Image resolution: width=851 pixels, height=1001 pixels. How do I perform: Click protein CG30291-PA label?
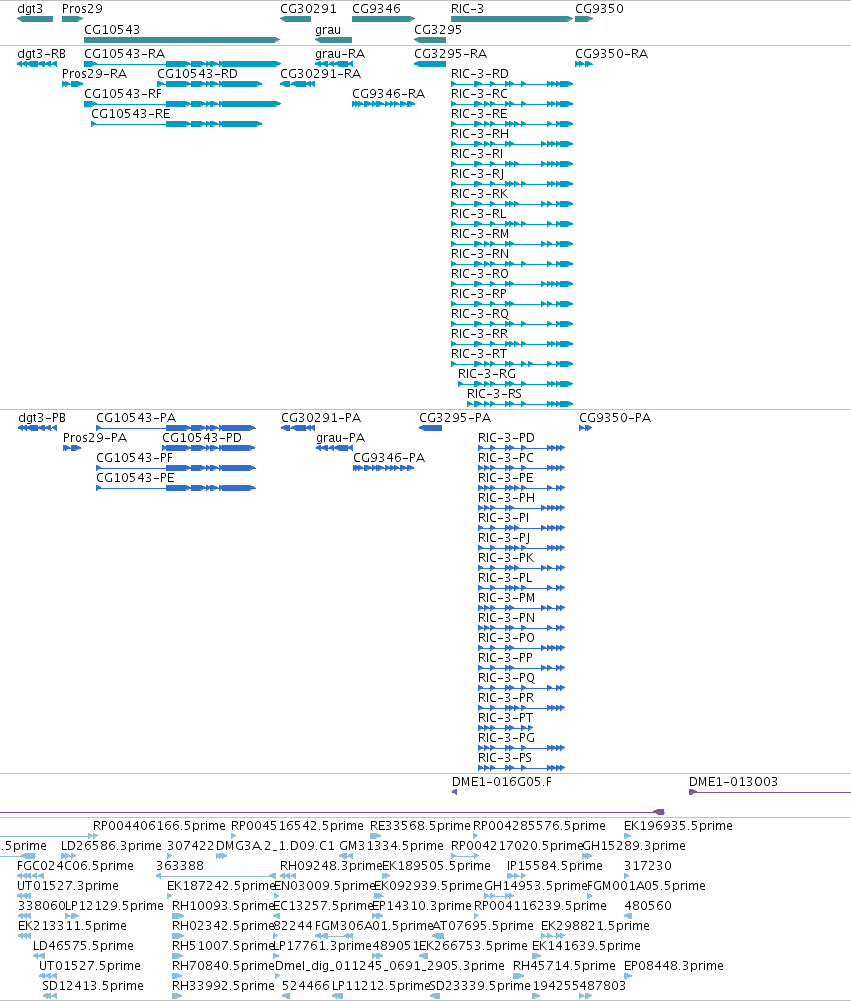coord(321,418)
